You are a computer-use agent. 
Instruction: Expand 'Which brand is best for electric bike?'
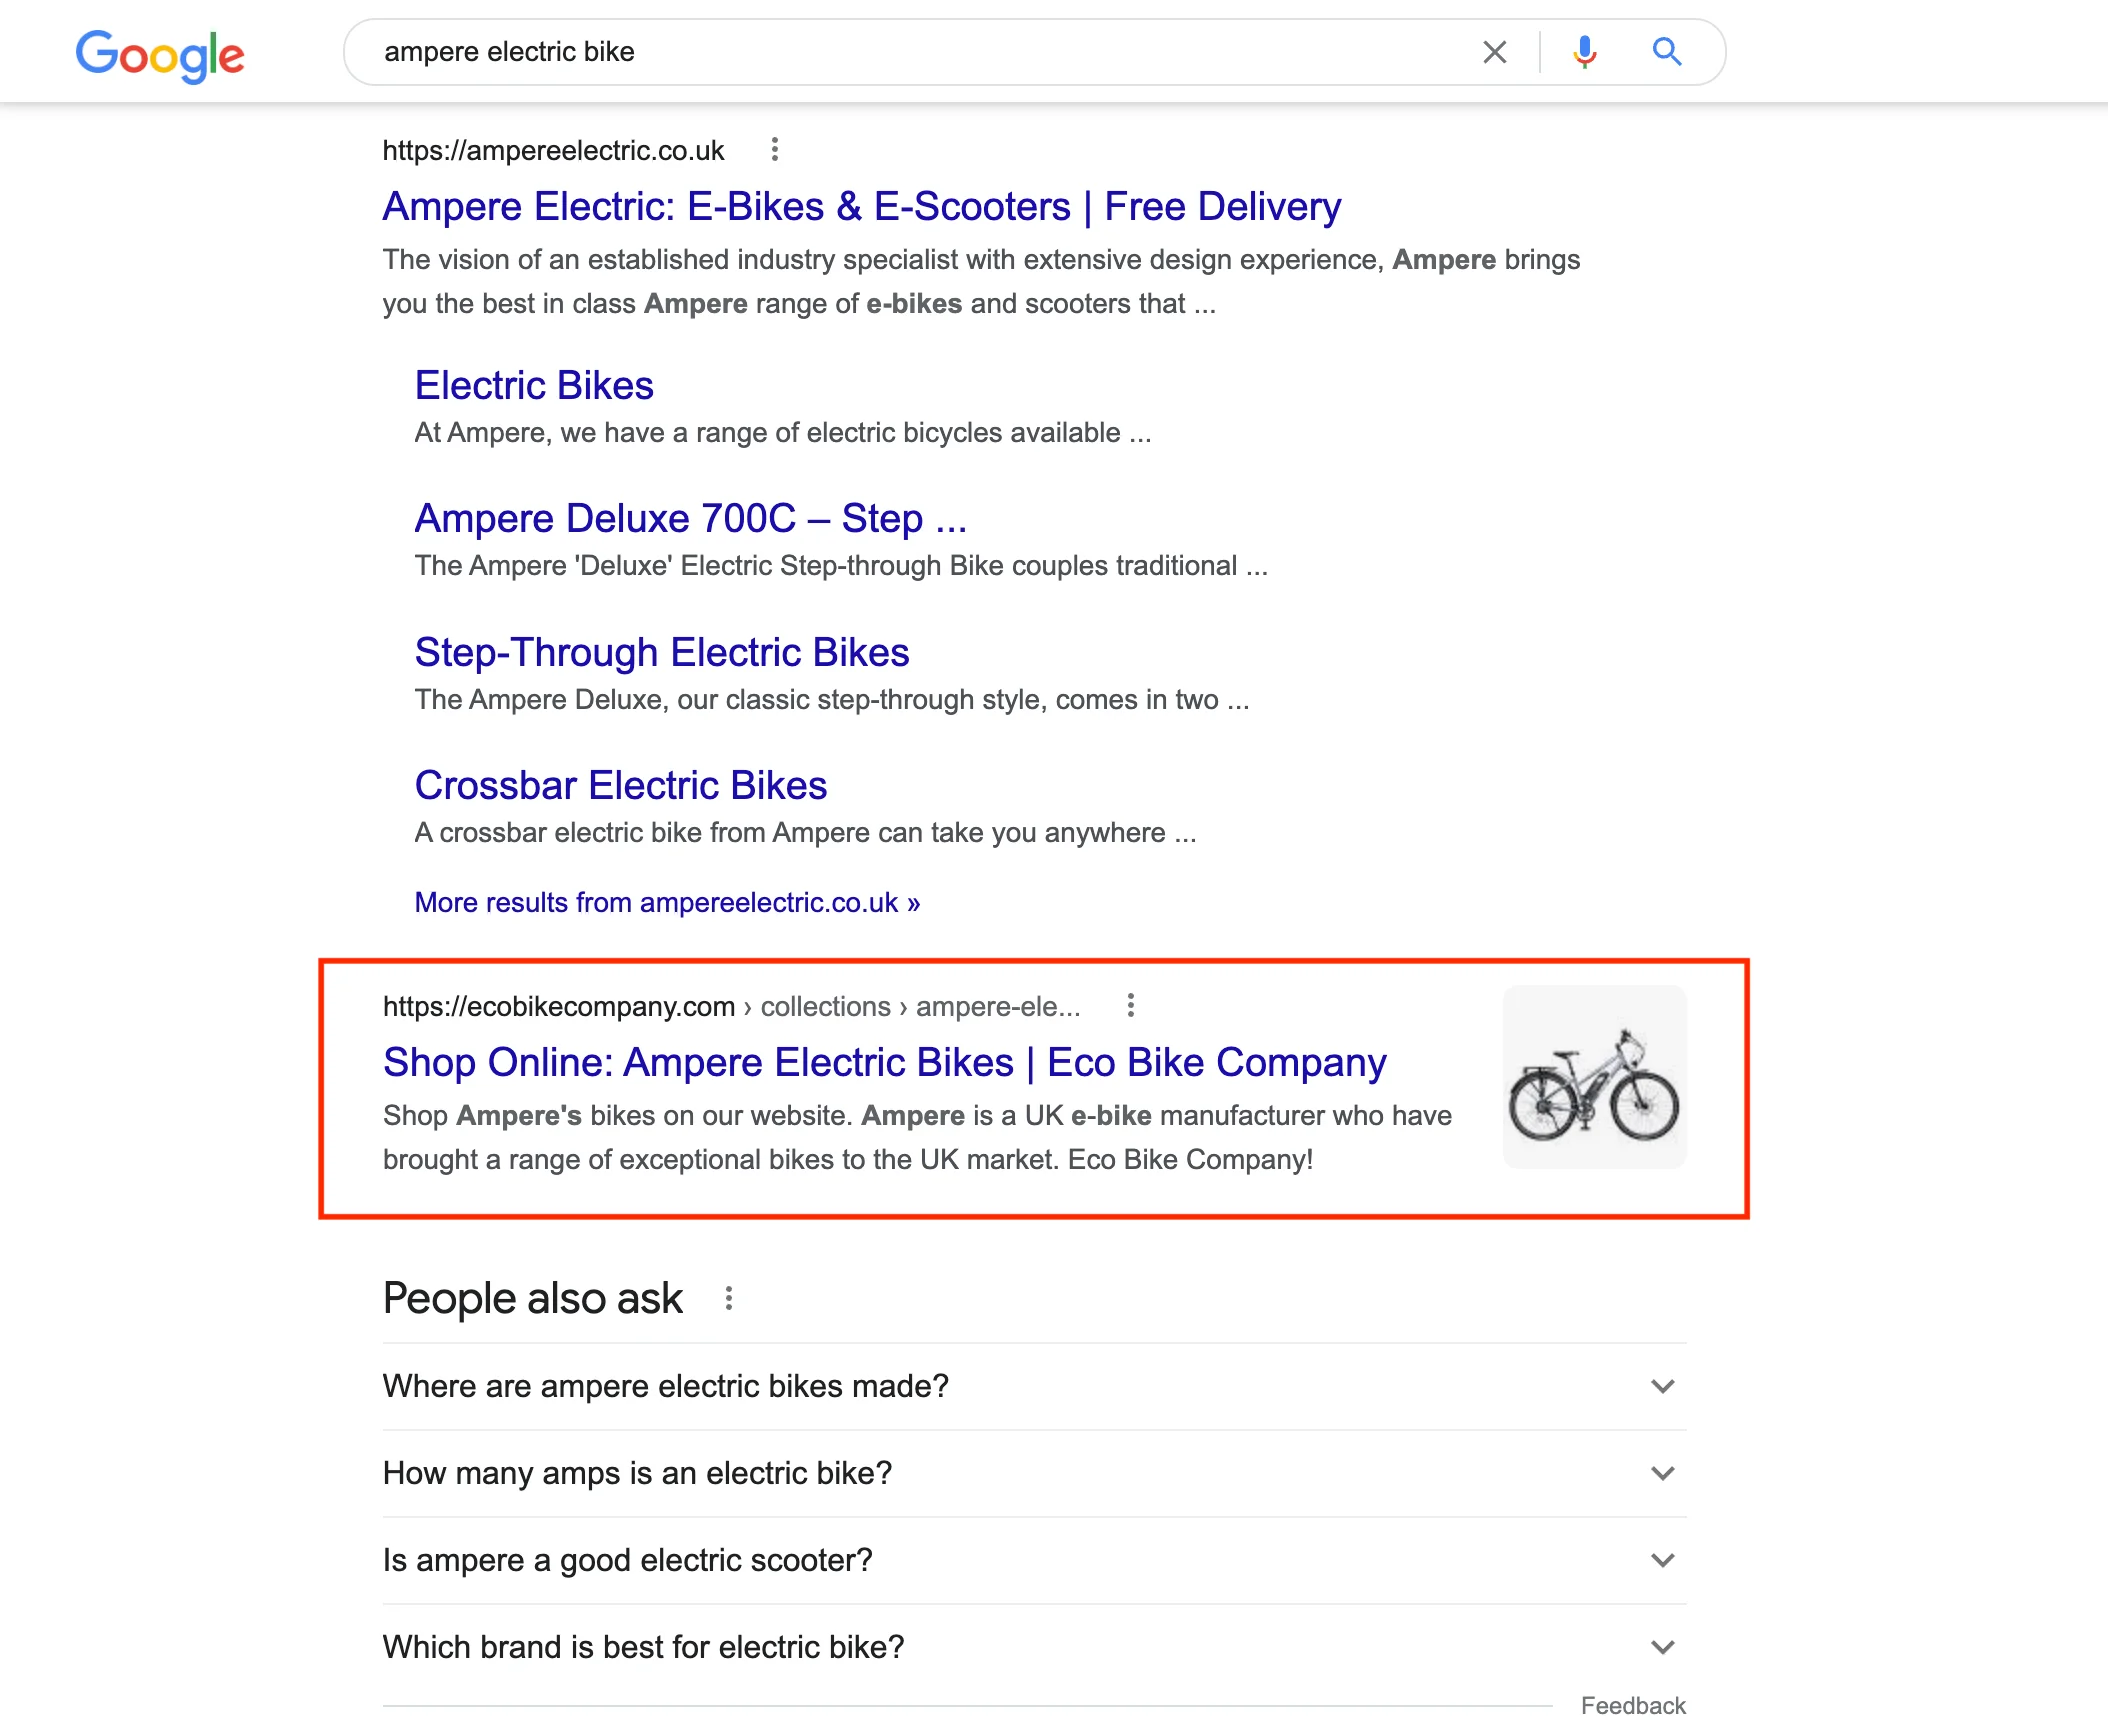pyautogui.click(x=1034, y=1647)
